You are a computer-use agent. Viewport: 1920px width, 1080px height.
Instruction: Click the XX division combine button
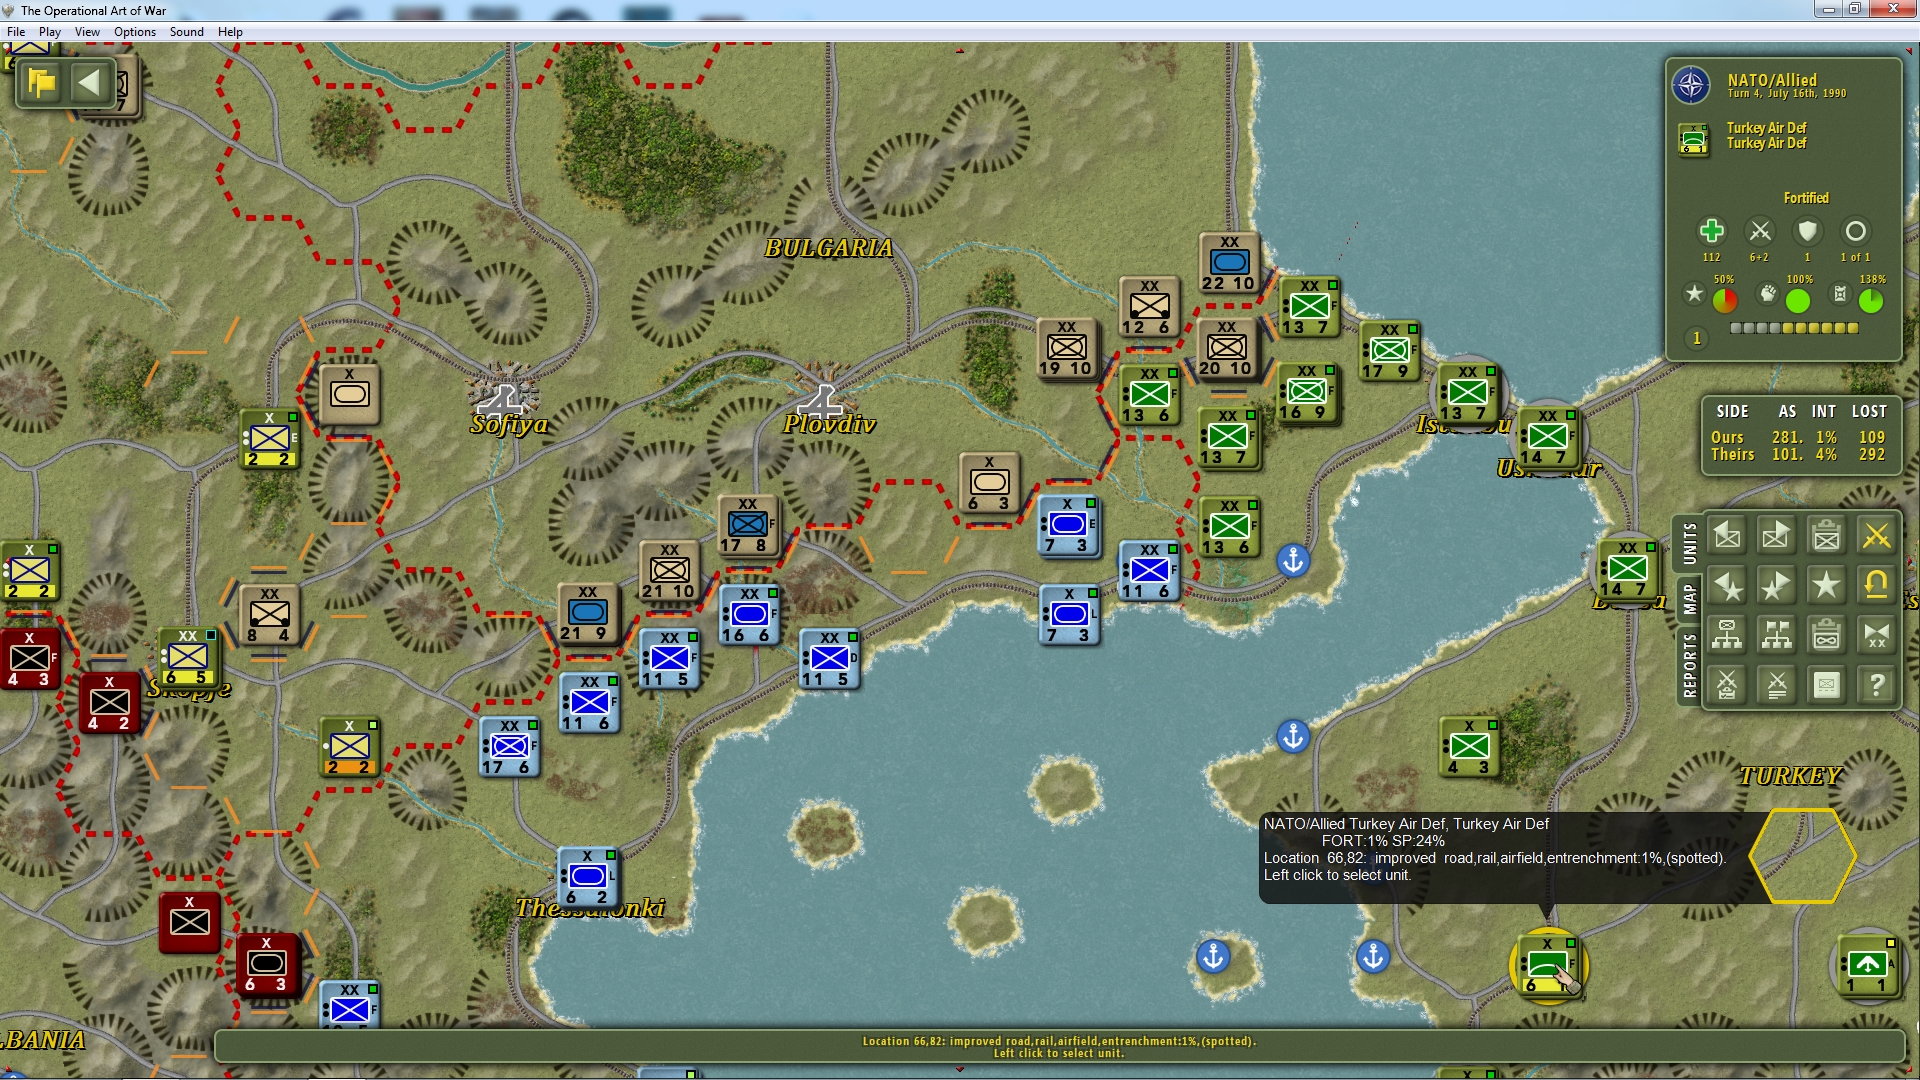pos(1876,635)
